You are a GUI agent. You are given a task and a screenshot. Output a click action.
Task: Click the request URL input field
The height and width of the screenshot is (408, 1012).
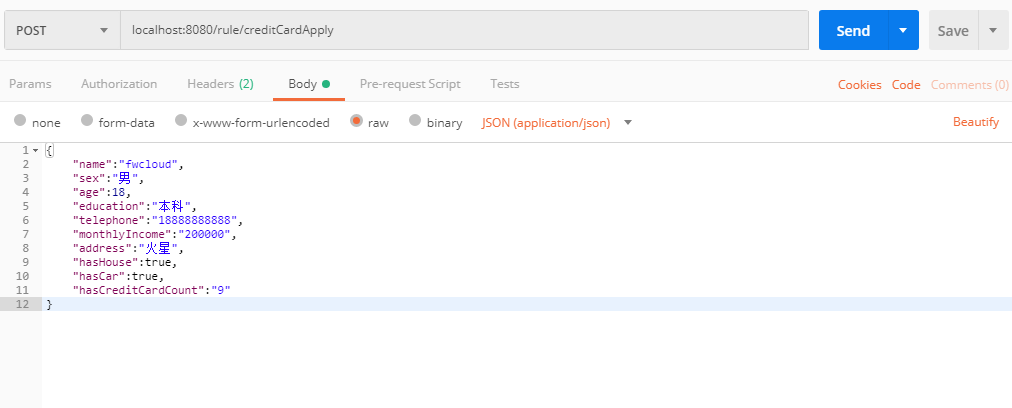point(464,31)
